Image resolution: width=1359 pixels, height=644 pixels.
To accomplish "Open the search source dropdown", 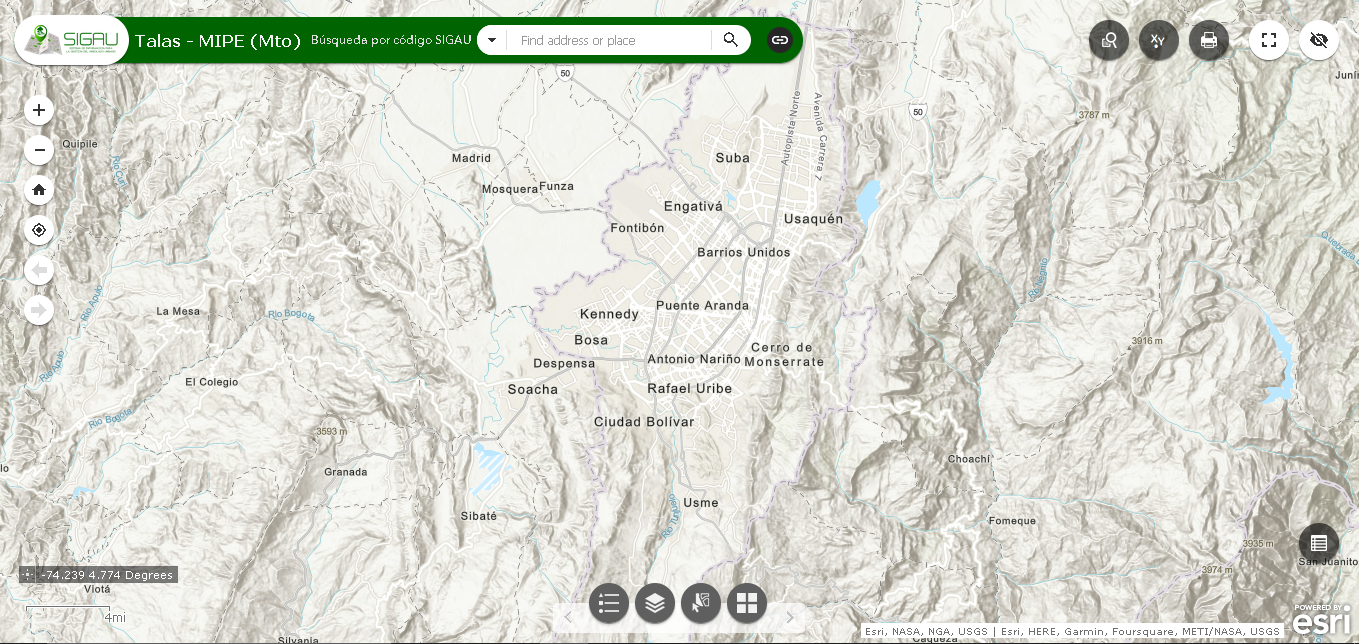I will click(491, 40).
